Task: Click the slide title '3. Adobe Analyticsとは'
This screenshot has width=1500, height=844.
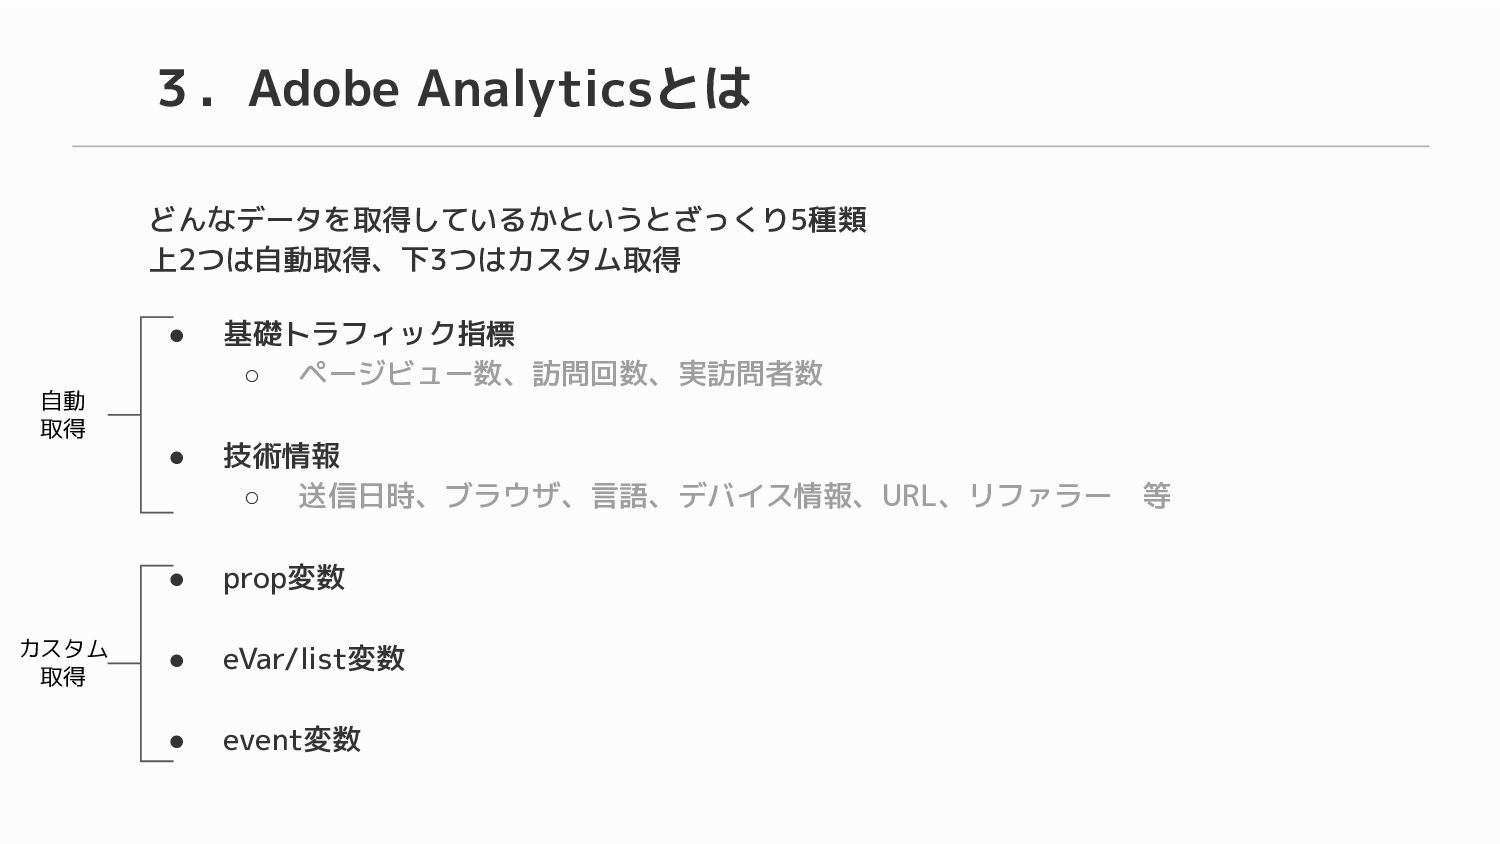Action: click(453, 88)
